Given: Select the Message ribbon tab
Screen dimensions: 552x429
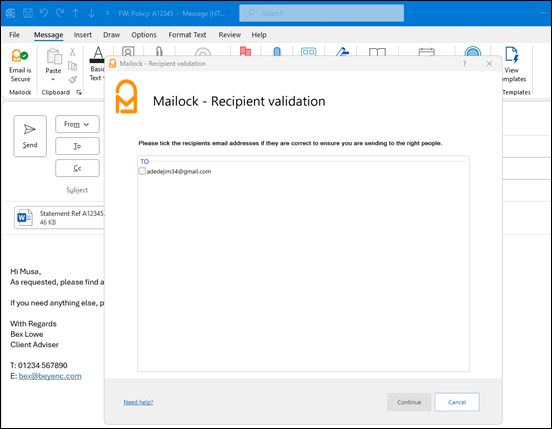Looking at the screenshot, I should click(49, 35).
